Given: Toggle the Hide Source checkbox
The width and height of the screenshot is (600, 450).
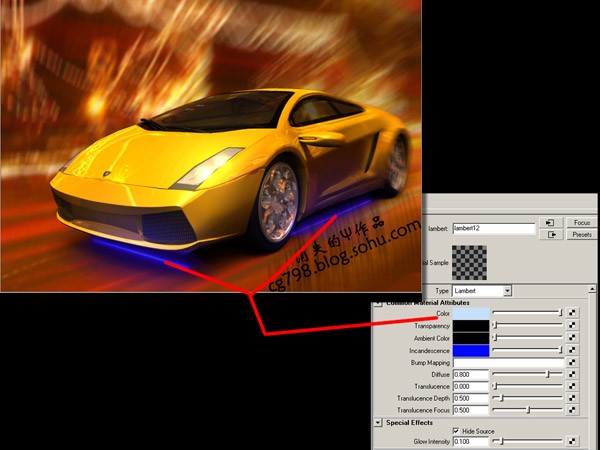Looking at the screenshot, I should tap(456, 430).
